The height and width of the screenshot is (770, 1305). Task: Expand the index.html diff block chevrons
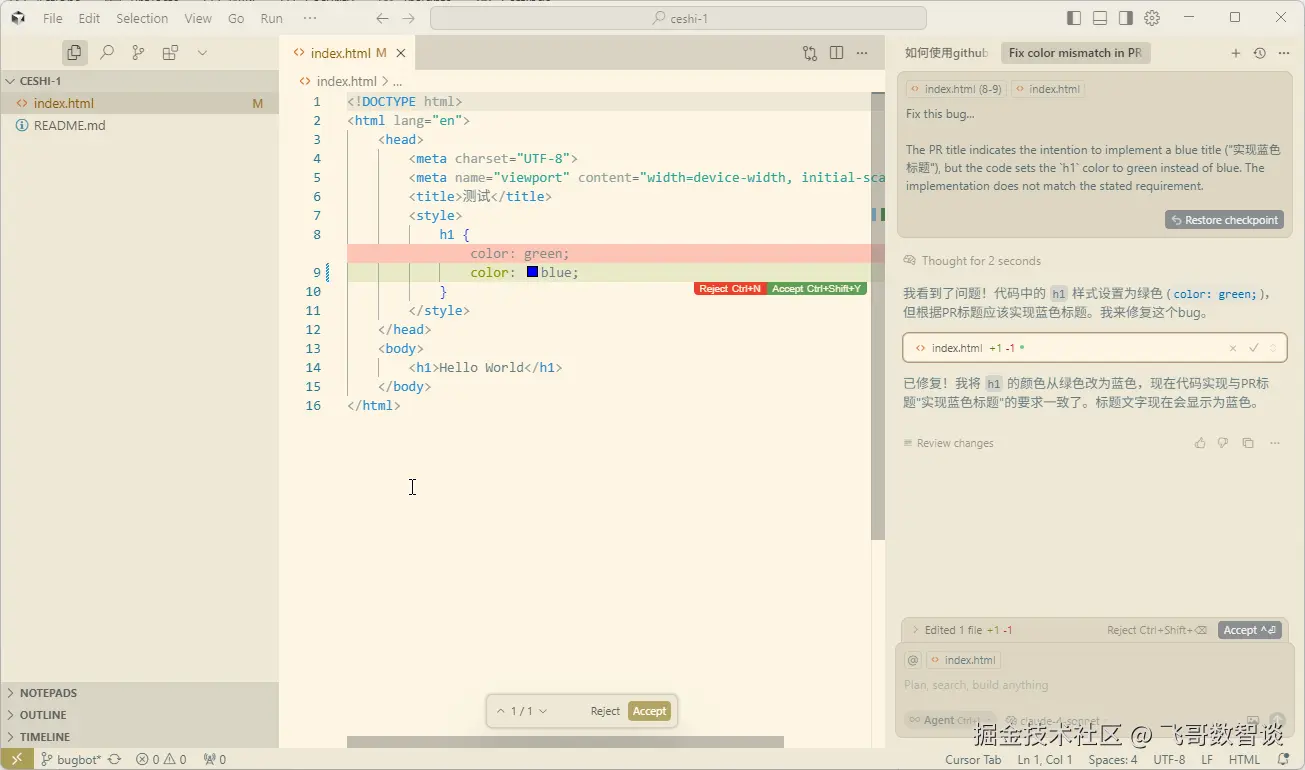(x=1273, y=348)
